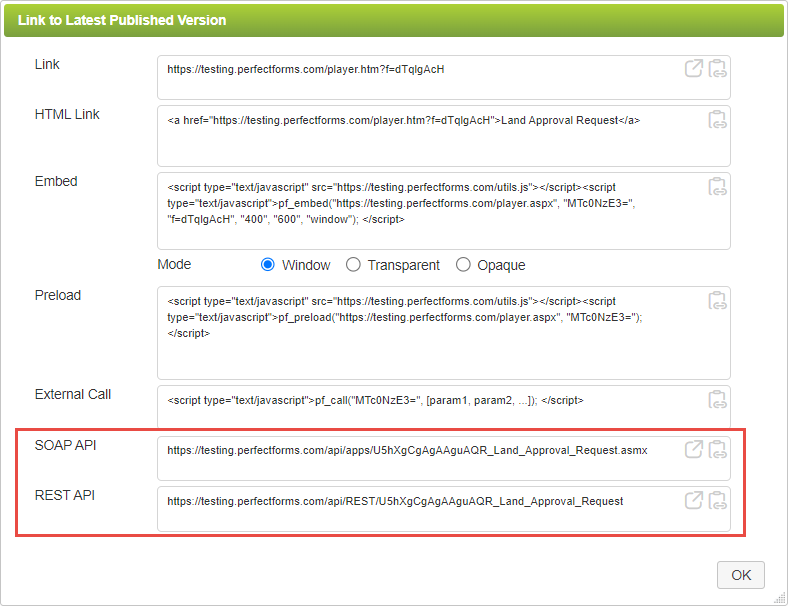Open the SOAP API URL in new window
788x606 pixels.
[x=694, y=449]
